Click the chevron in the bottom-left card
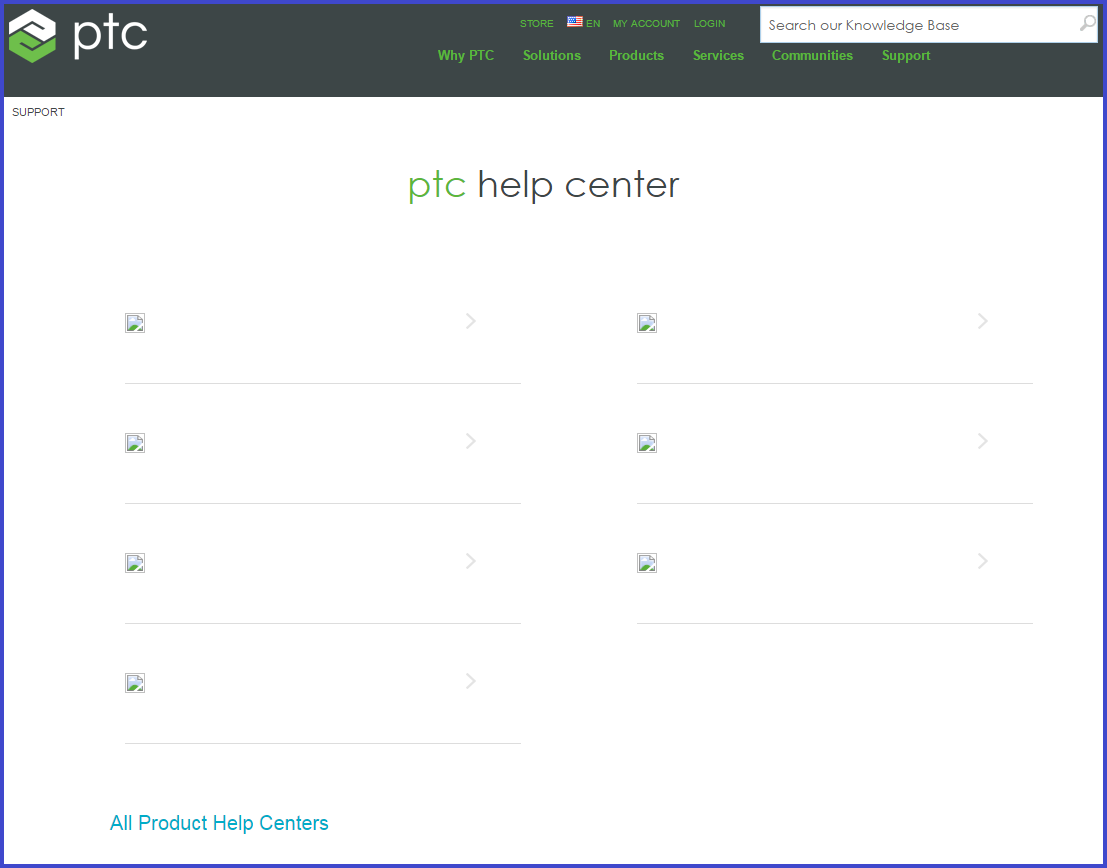Screen dimensions: 1107x868 pos(471,682)
